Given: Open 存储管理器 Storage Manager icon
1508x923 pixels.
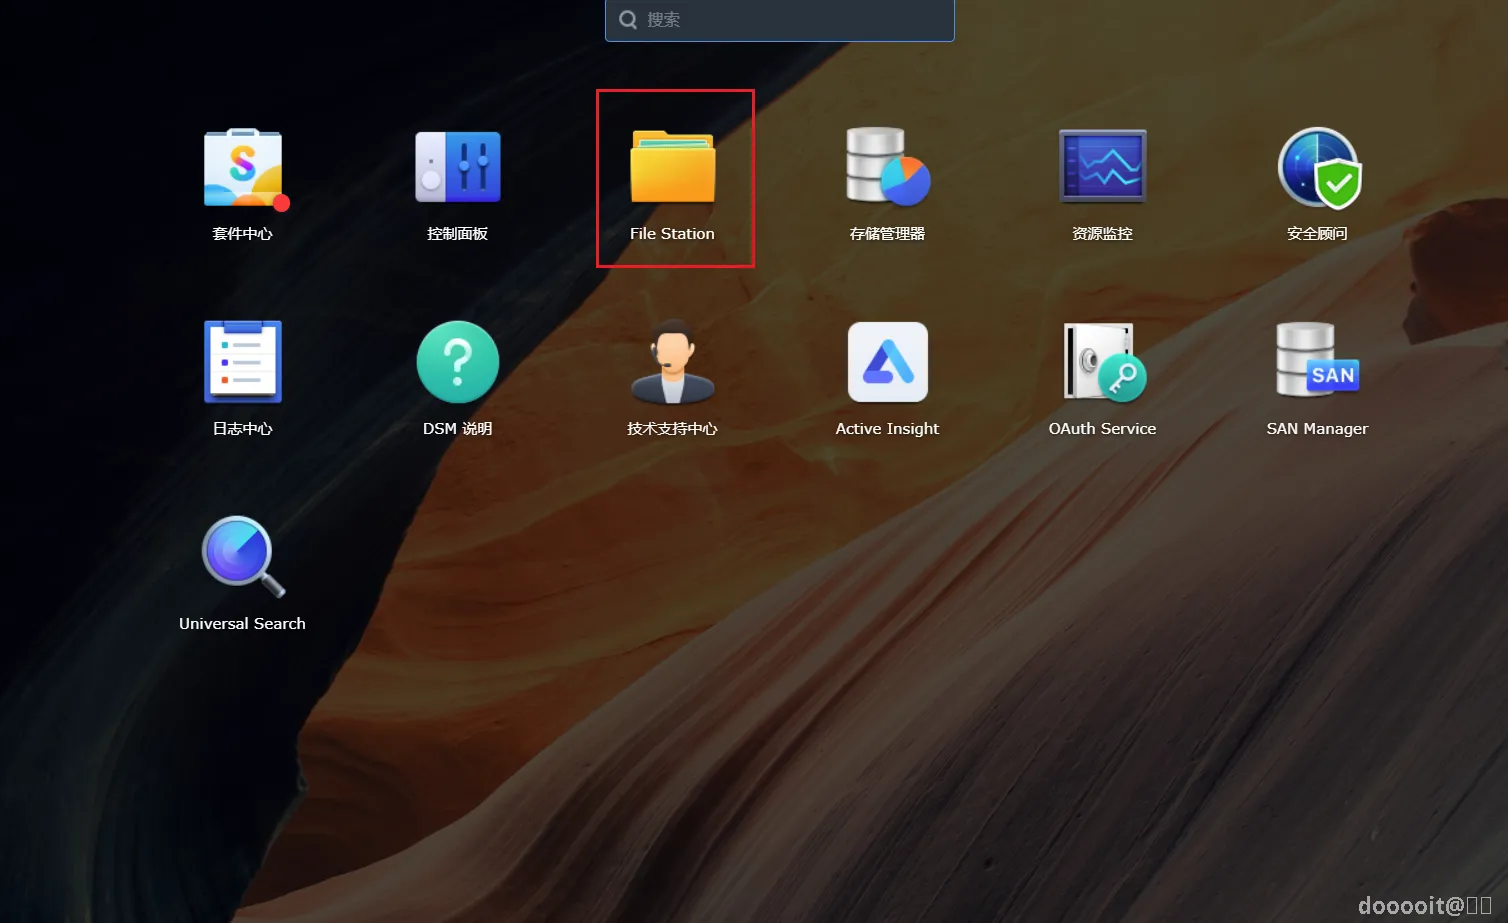Looking at the screenshot, I should [x=888, y=166].
